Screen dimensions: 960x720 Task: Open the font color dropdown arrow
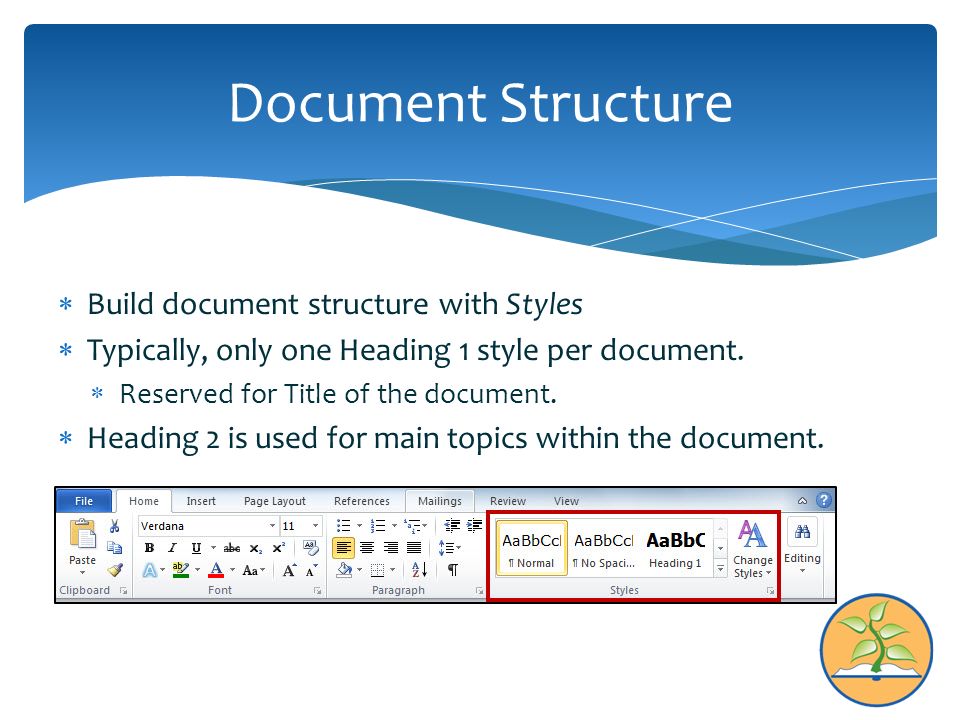[232, 570]
